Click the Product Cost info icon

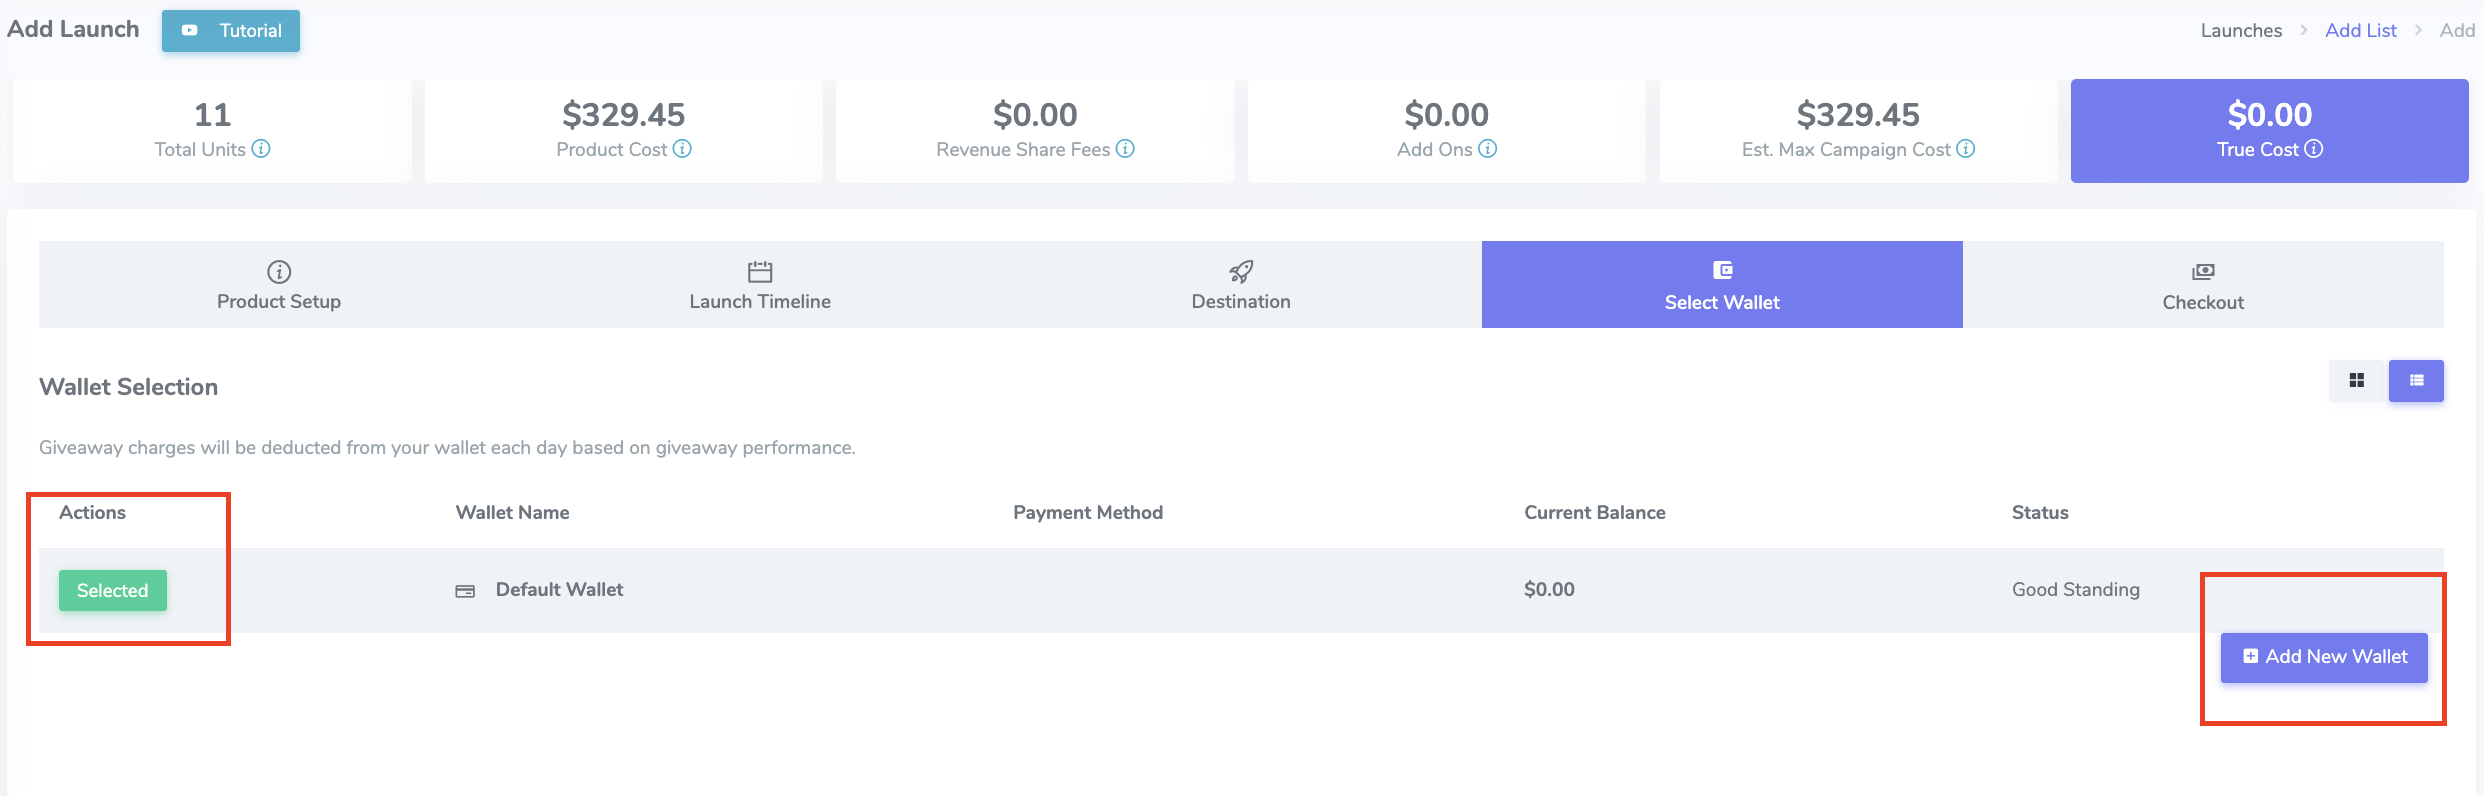(682, 149)
